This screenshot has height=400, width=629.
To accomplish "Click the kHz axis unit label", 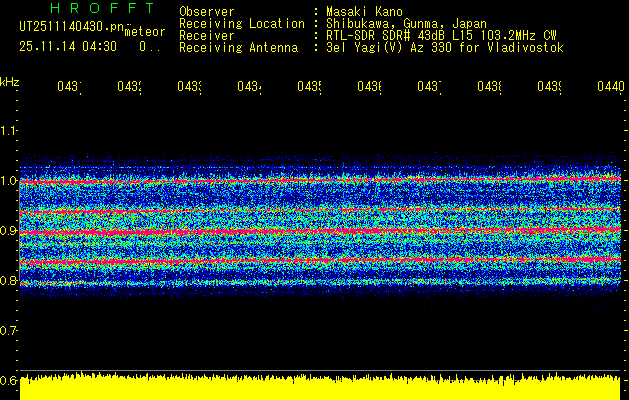I will pos(10,82).
